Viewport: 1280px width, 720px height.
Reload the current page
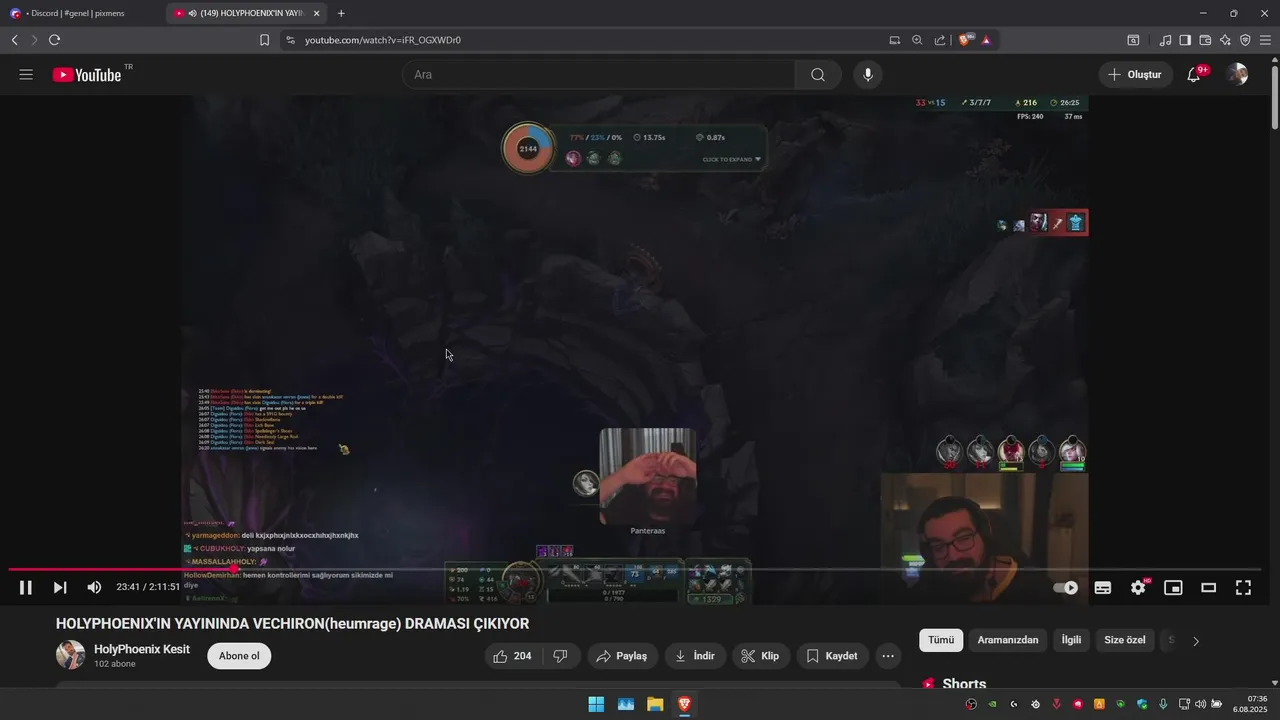click(54, 40)
